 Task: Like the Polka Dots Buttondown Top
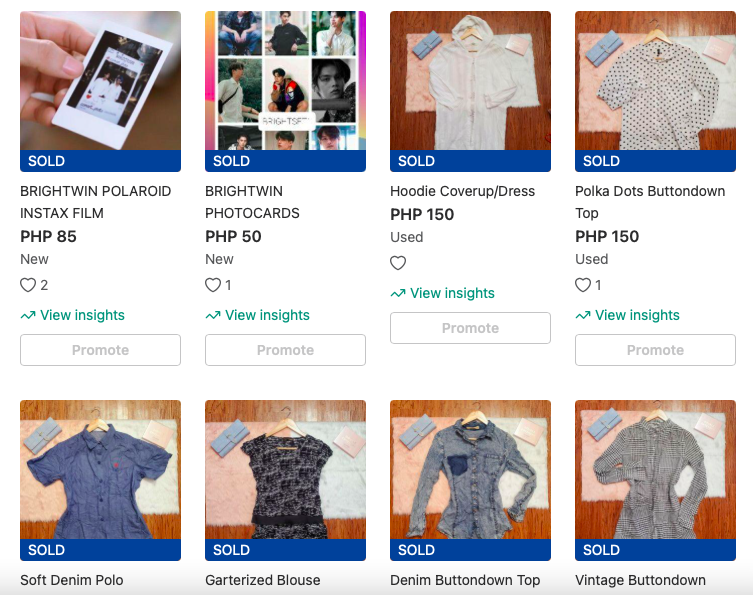click(583, 285)
